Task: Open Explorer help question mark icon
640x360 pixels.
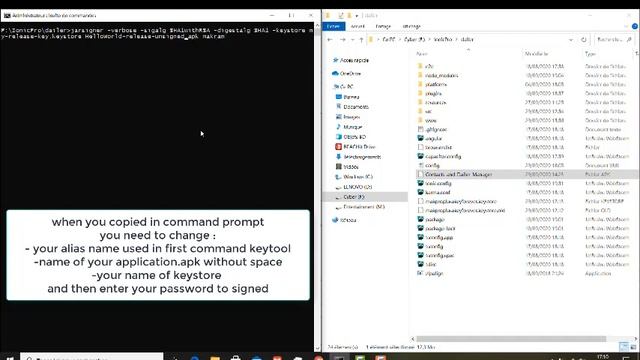Action: (x=635, y=26)
